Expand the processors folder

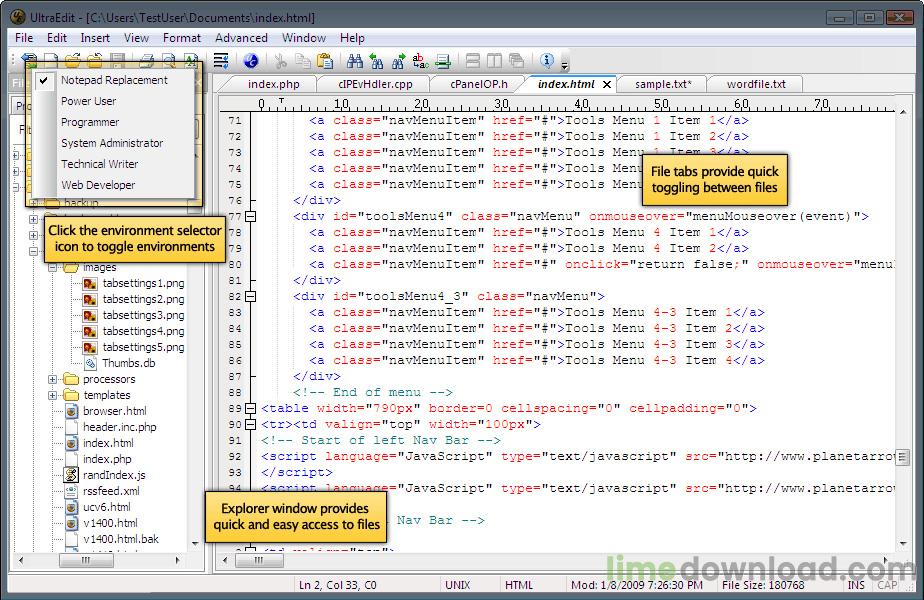tap(53, 379)
